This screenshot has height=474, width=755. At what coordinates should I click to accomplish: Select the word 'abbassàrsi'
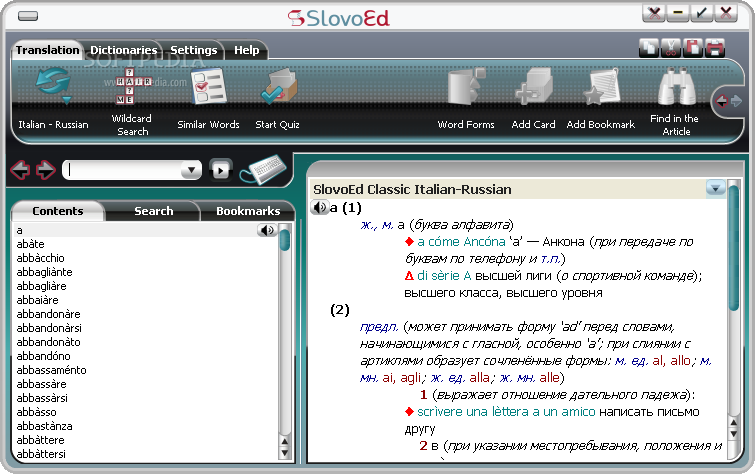click(x=42, y=398)
